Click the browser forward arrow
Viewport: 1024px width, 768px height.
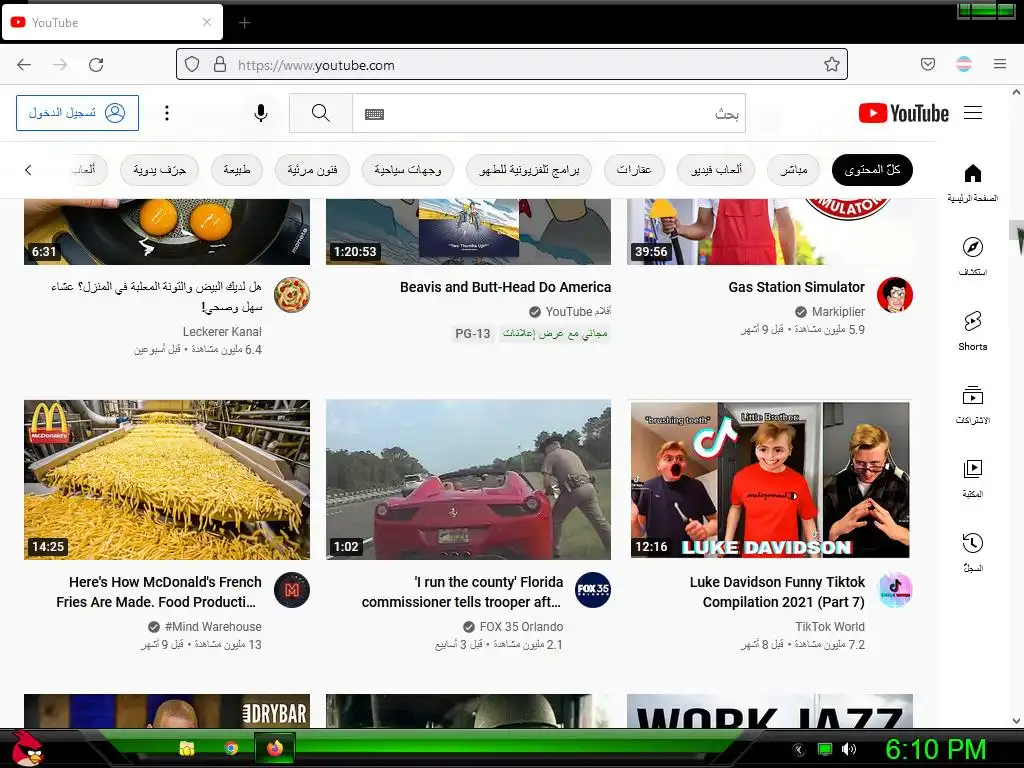(60, 65)
